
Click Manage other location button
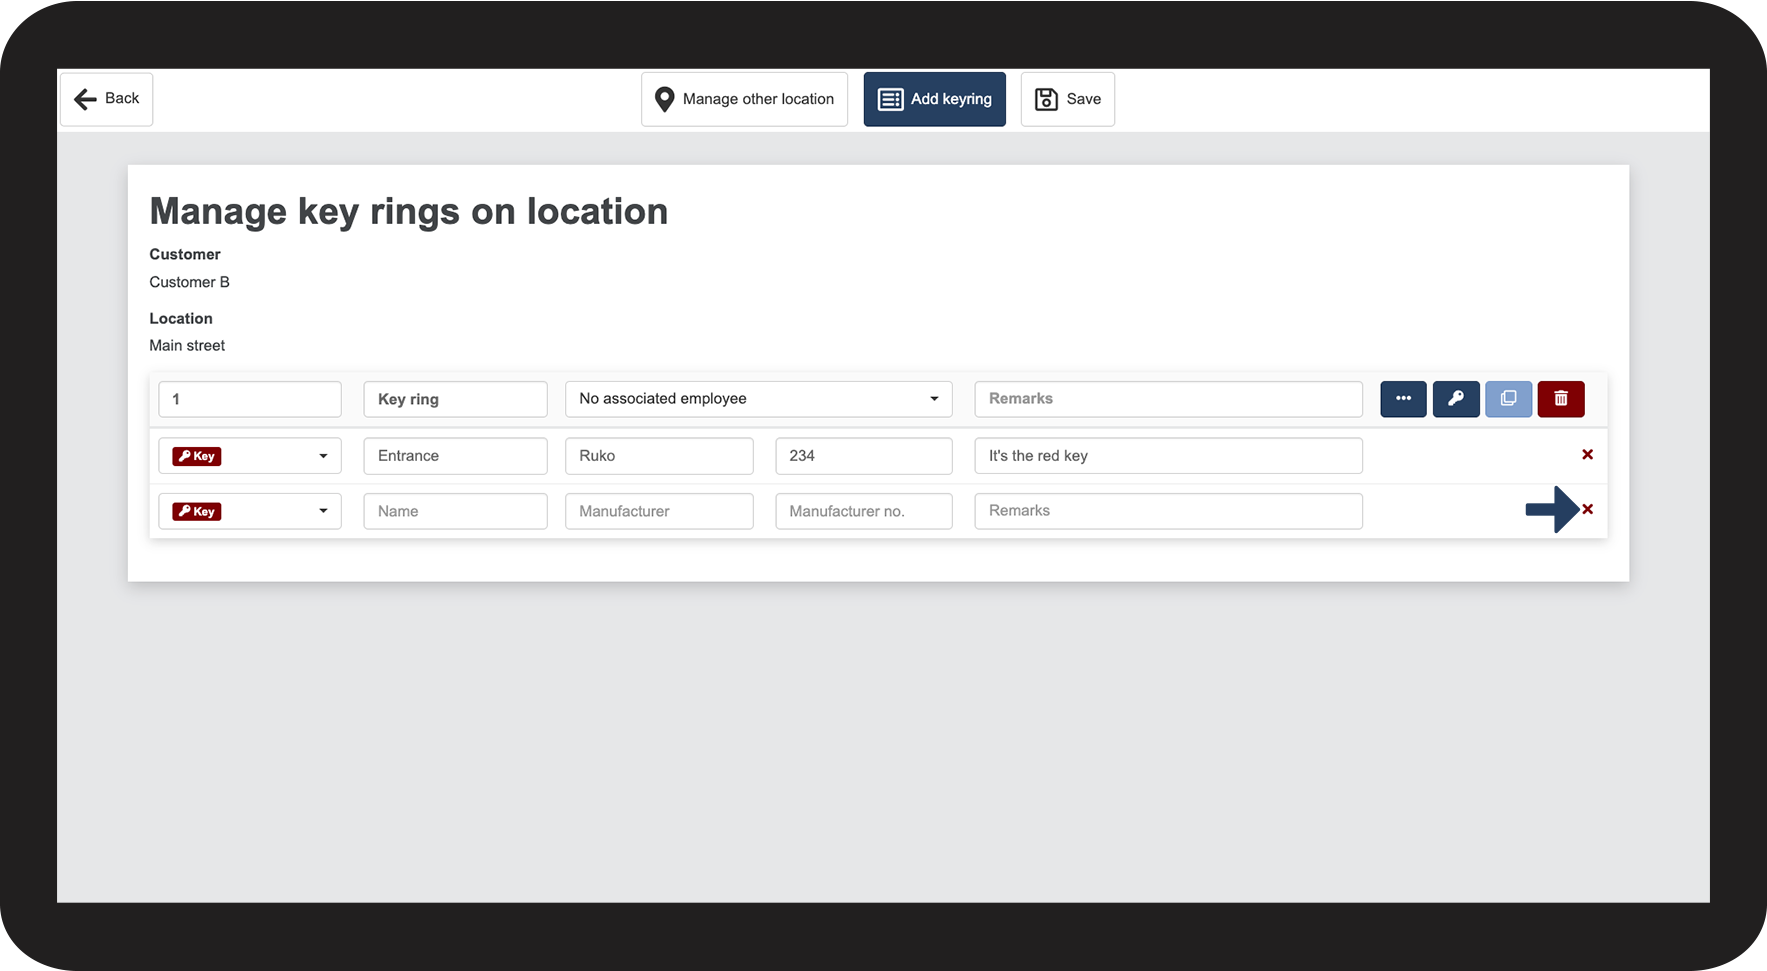[744, 99]
